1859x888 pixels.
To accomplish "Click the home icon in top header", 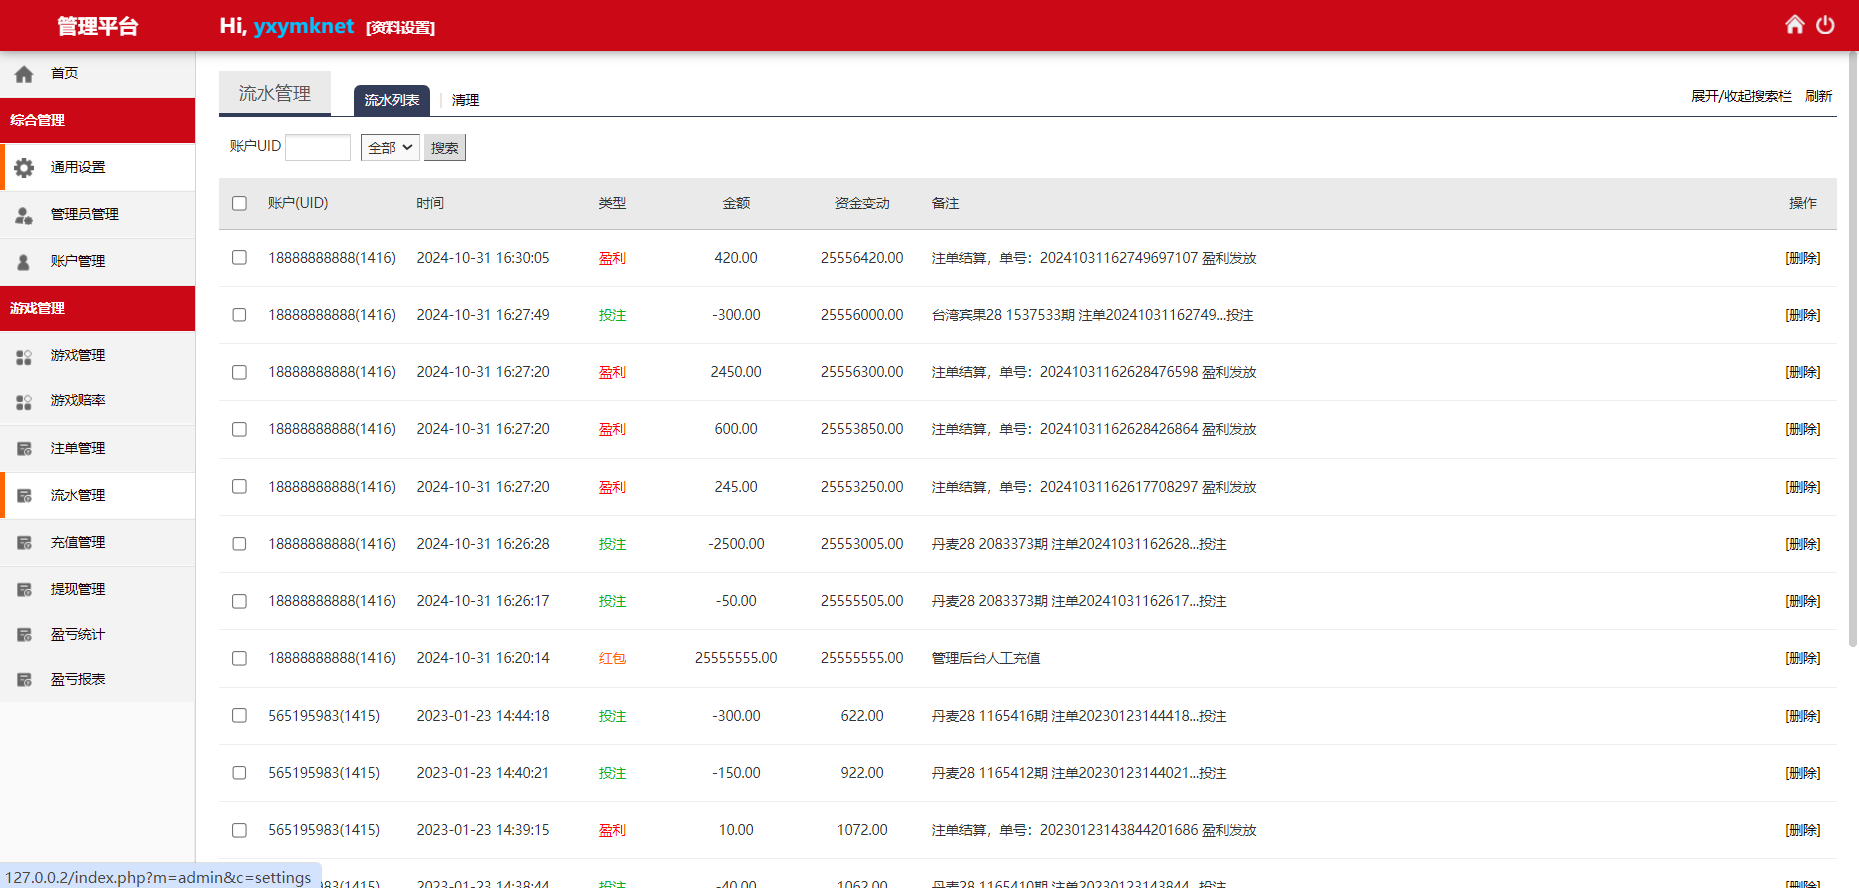I will [1795, 24].
